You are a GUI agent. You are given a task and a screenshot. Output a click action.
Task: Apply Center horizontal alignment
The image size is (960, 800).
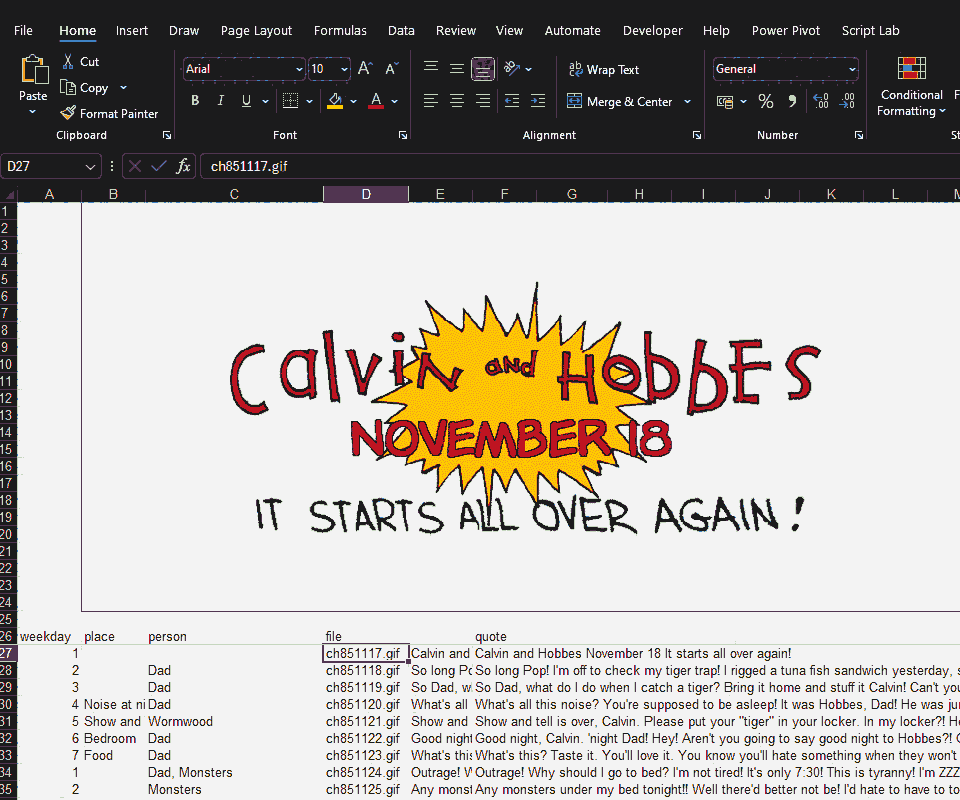[x=457, y=101]
